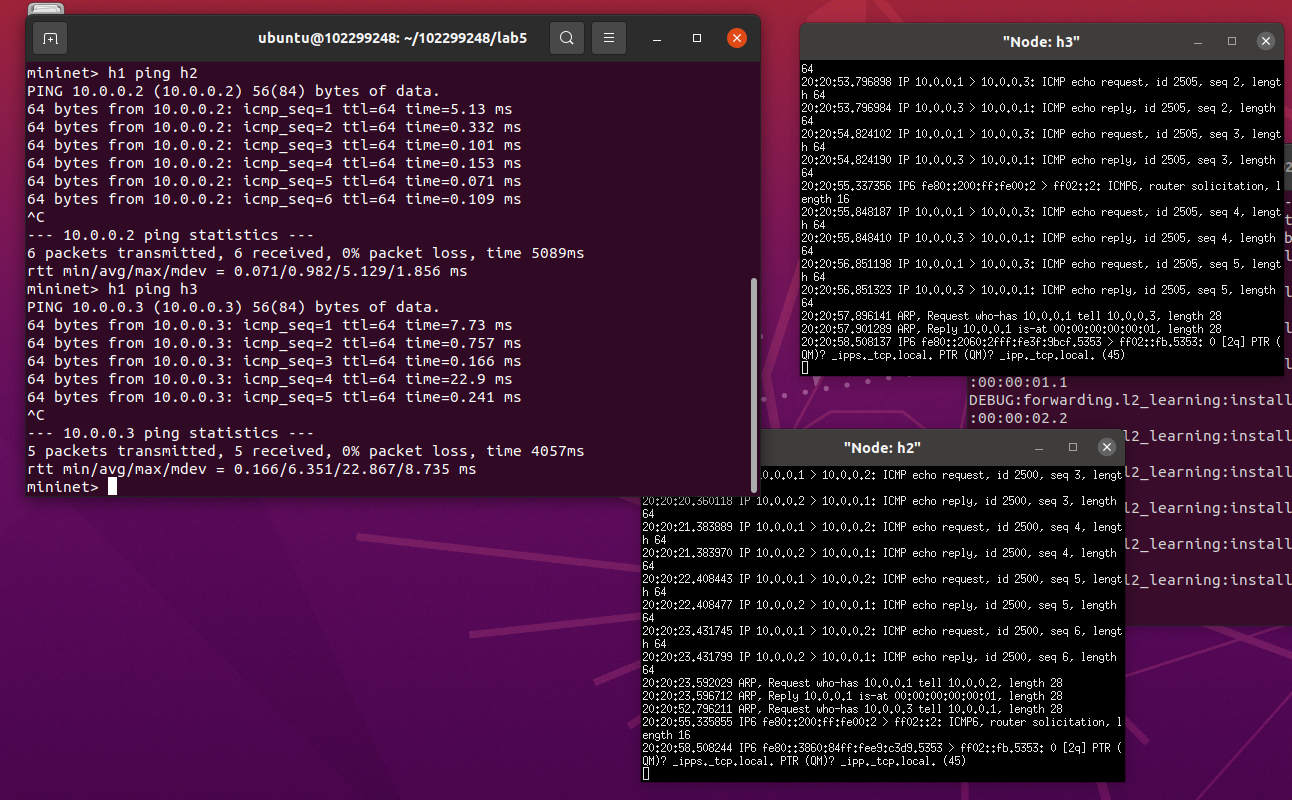Click the "--- 10.0.0.3 ping statistics ---" line

pyautogui.click(x=171, y=433)
